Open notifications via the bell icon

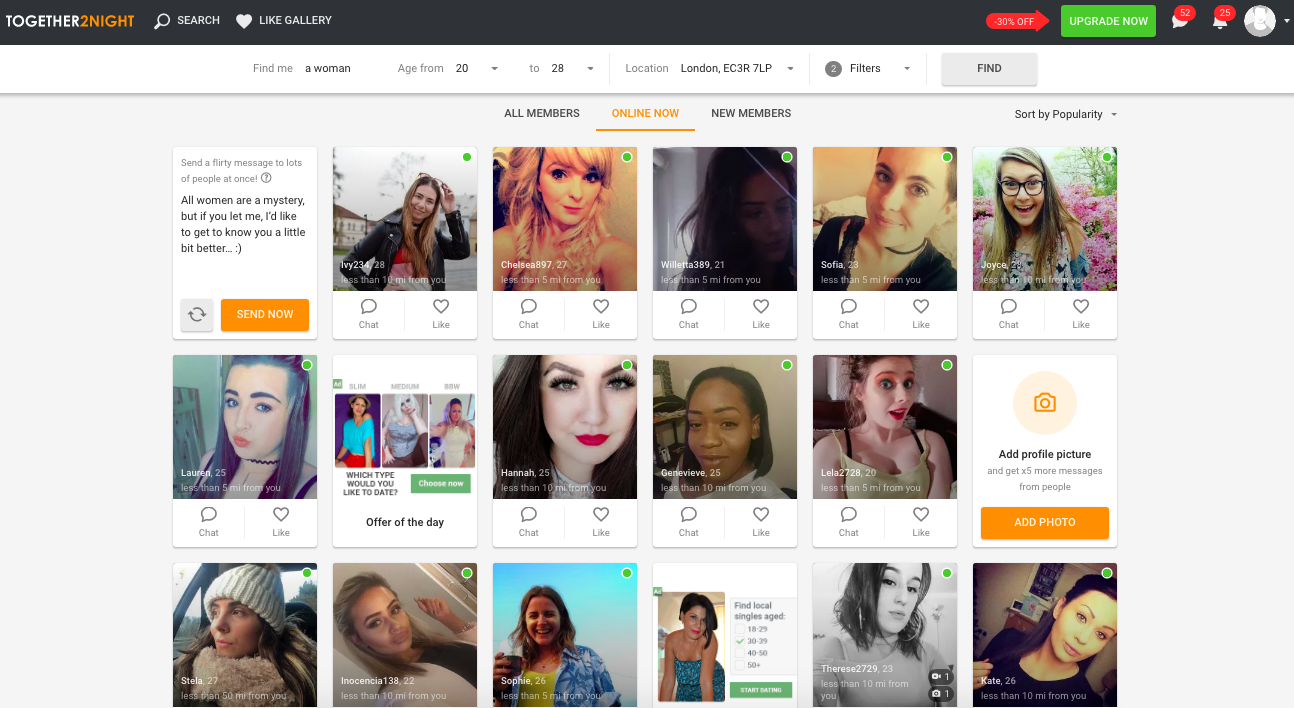pyautogui.click(x=1221, y=20)
